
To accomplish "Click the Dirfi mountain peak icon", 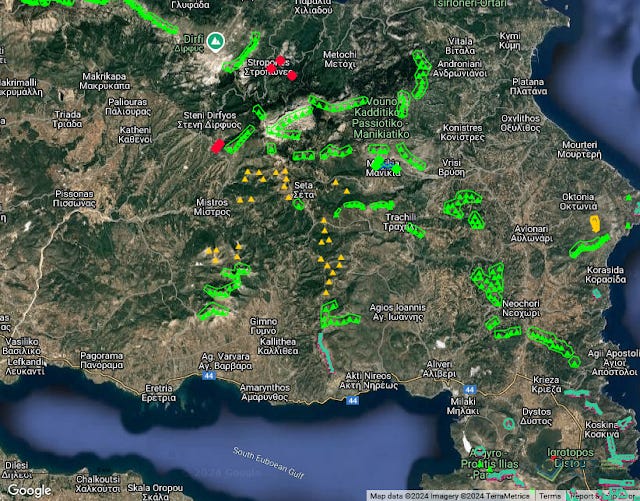I will click(227, 43).
